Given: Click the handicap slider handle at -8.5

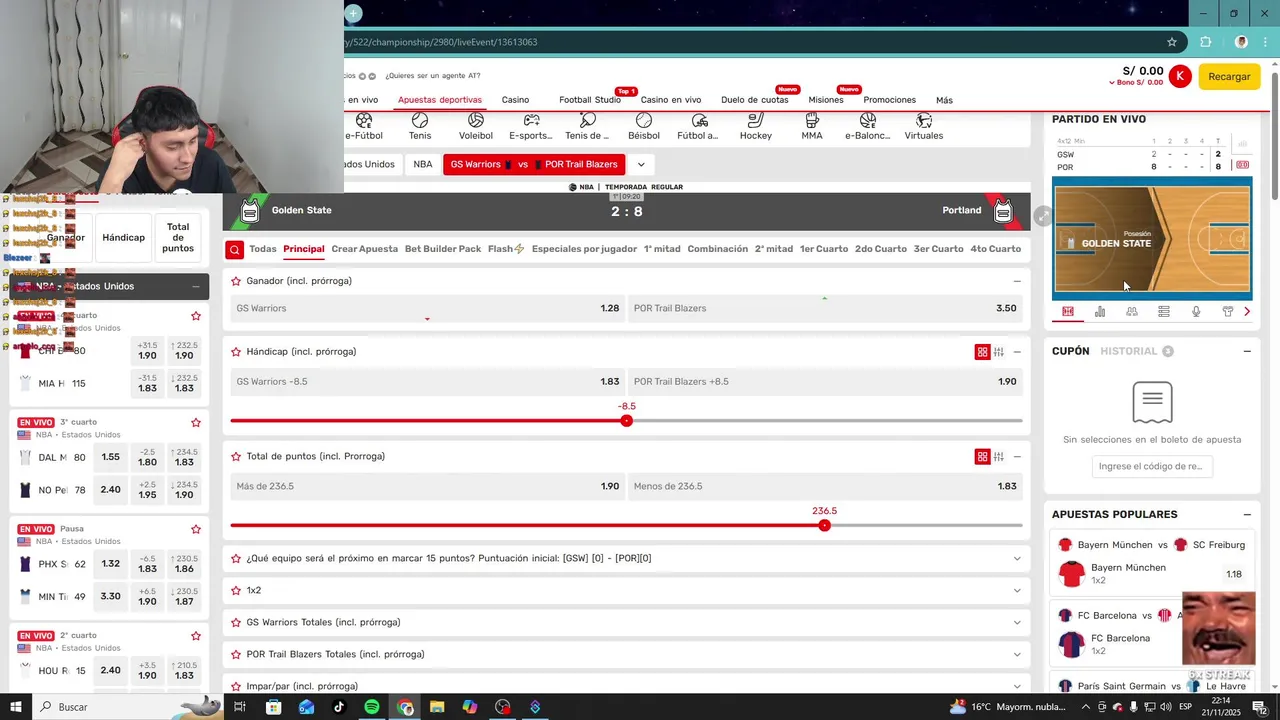Looking at the screenshot, I should pyautogui.click(x=627, y=421).
